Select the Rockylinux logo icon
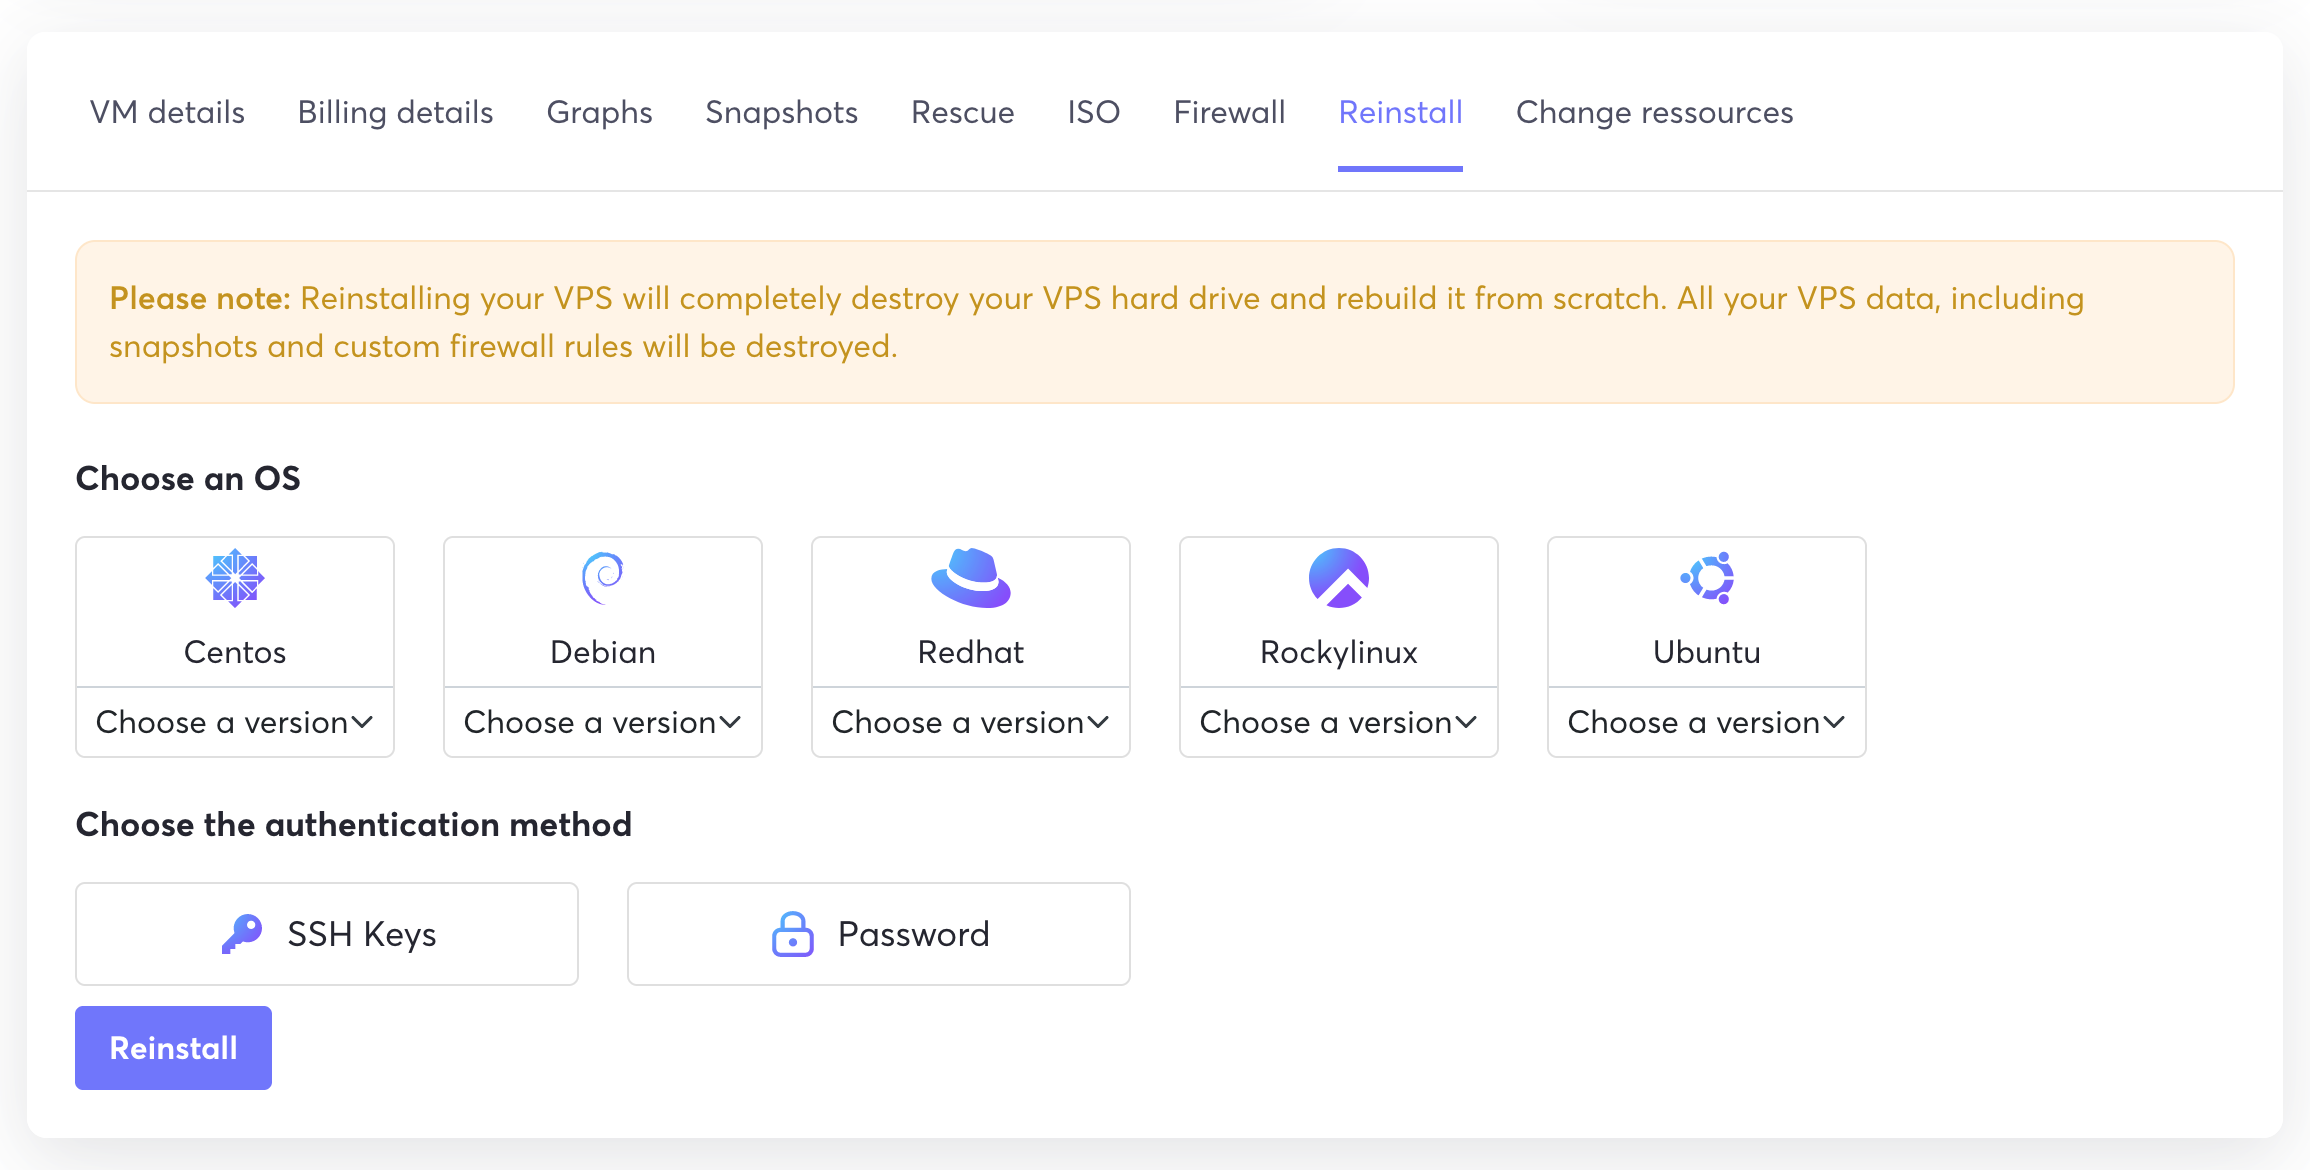 [x=1339, y=578]
